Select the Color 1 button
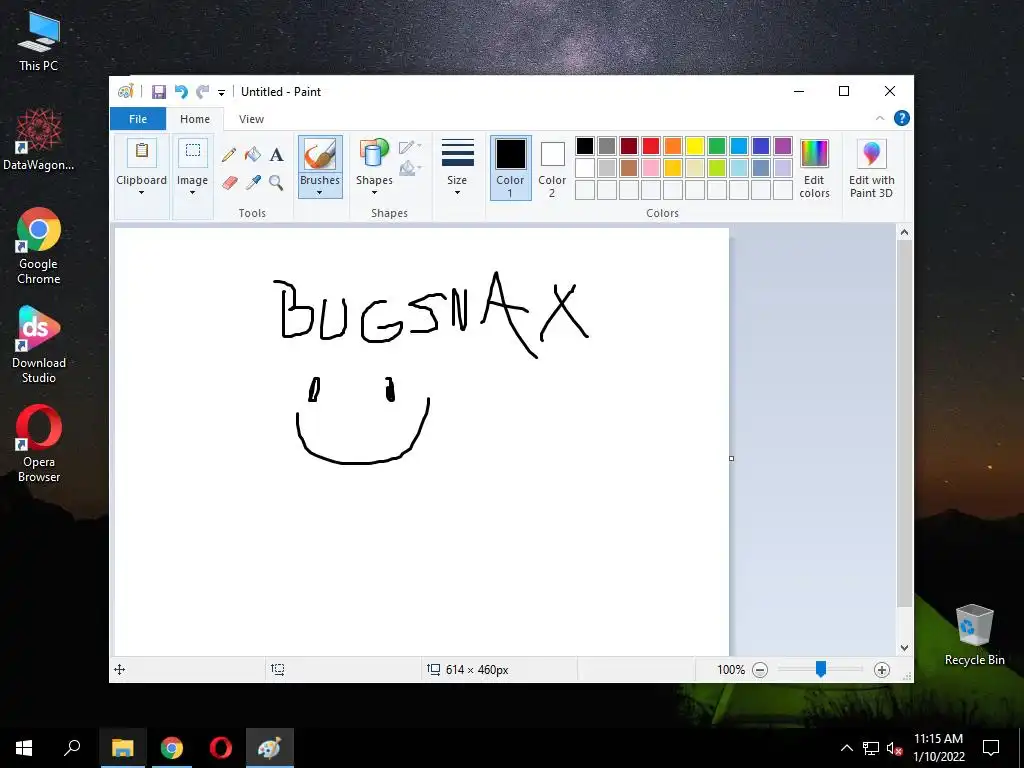 point(510,167)
